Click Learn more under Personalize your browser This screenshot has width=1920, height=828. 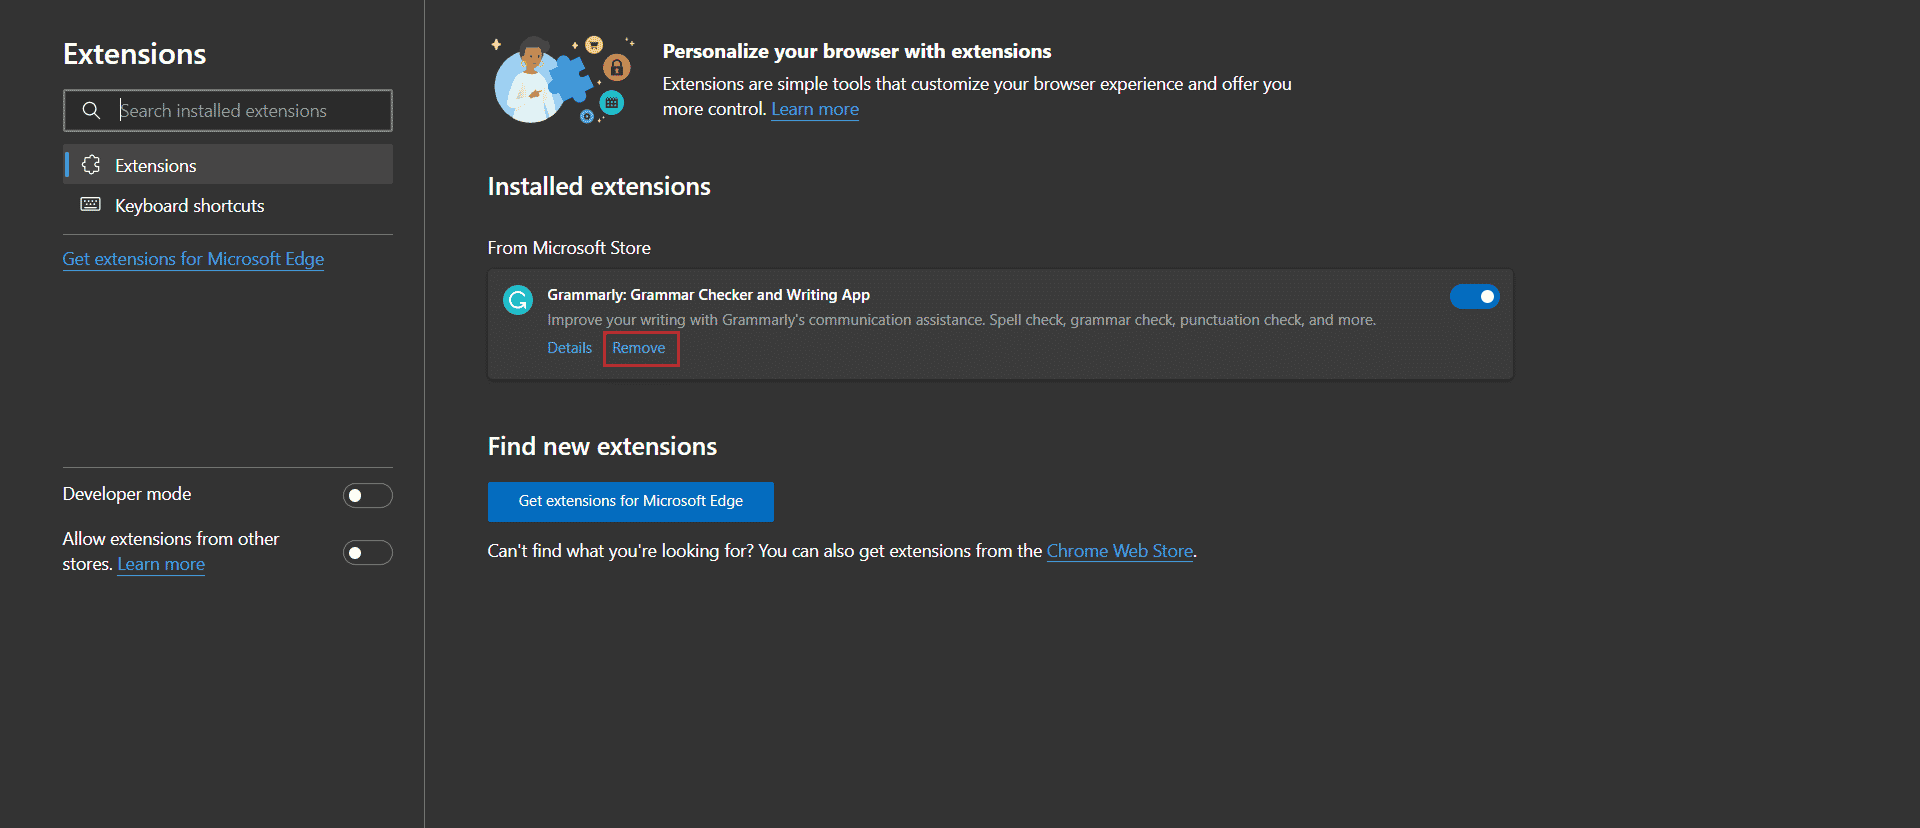click(x=815, y=109)
